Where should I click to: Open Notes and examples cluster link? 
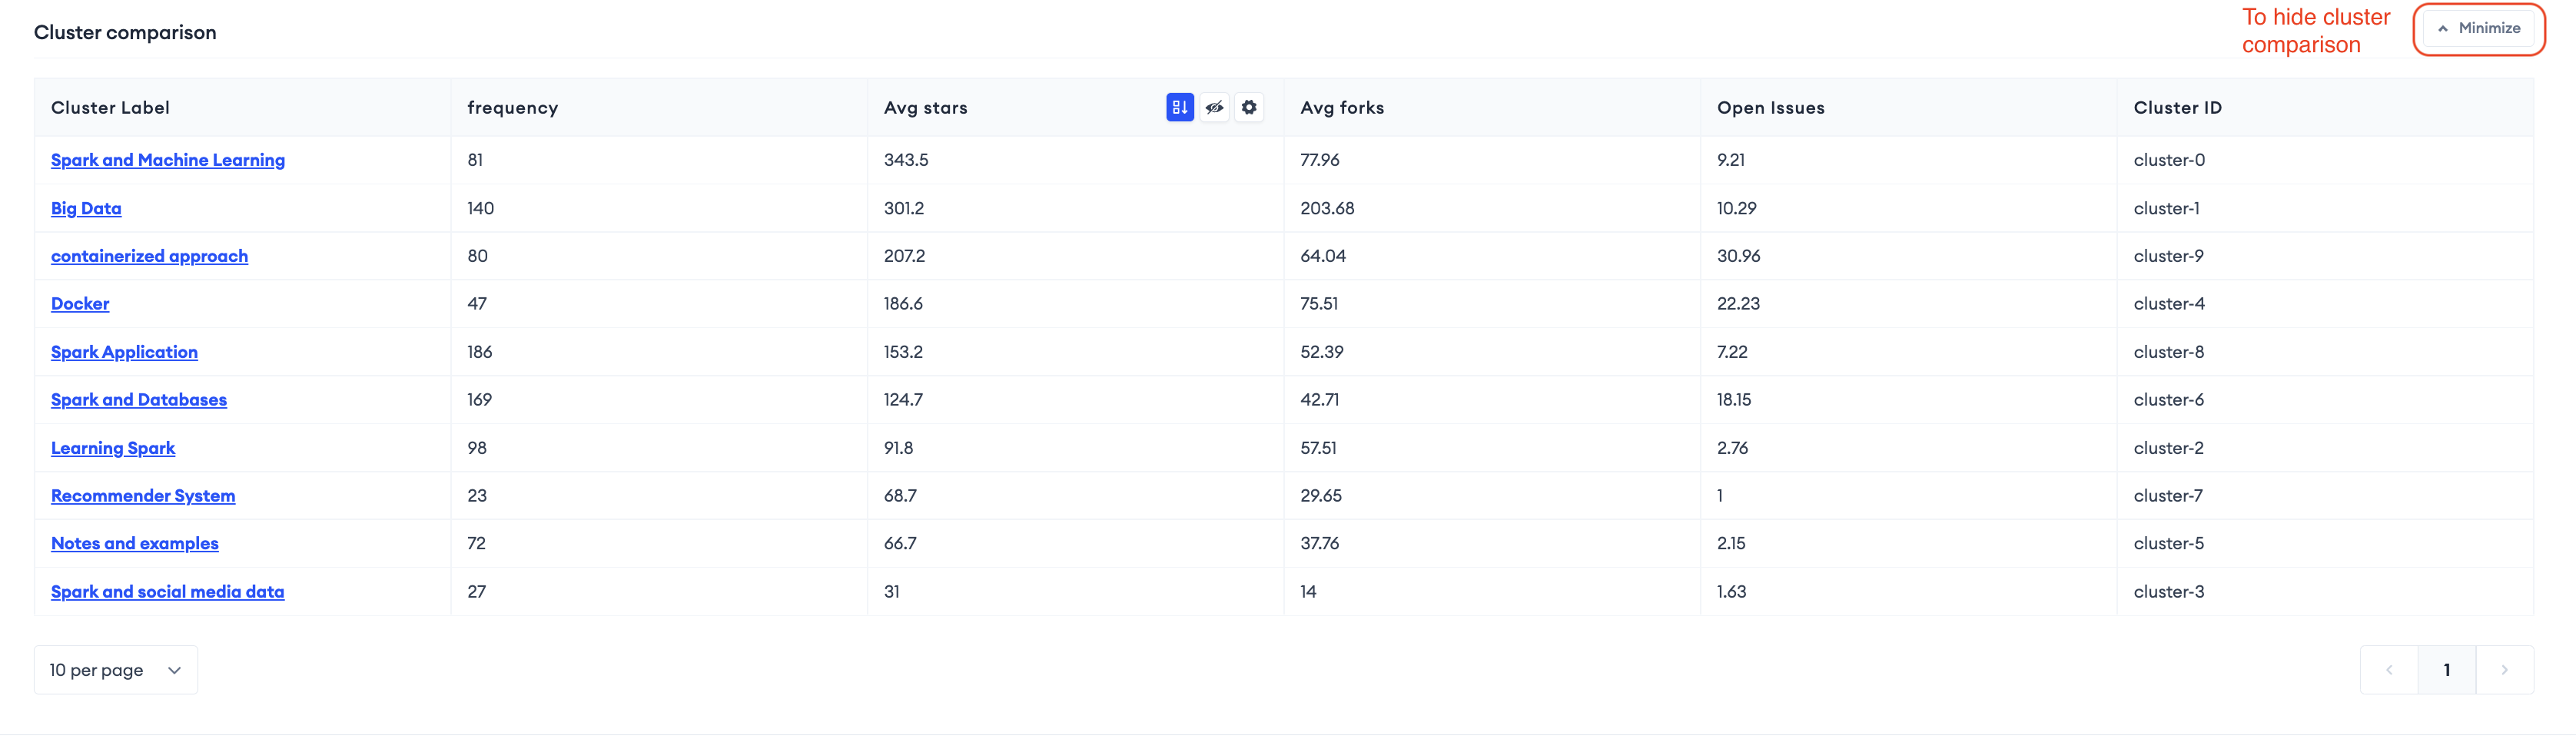click(135, 543)
